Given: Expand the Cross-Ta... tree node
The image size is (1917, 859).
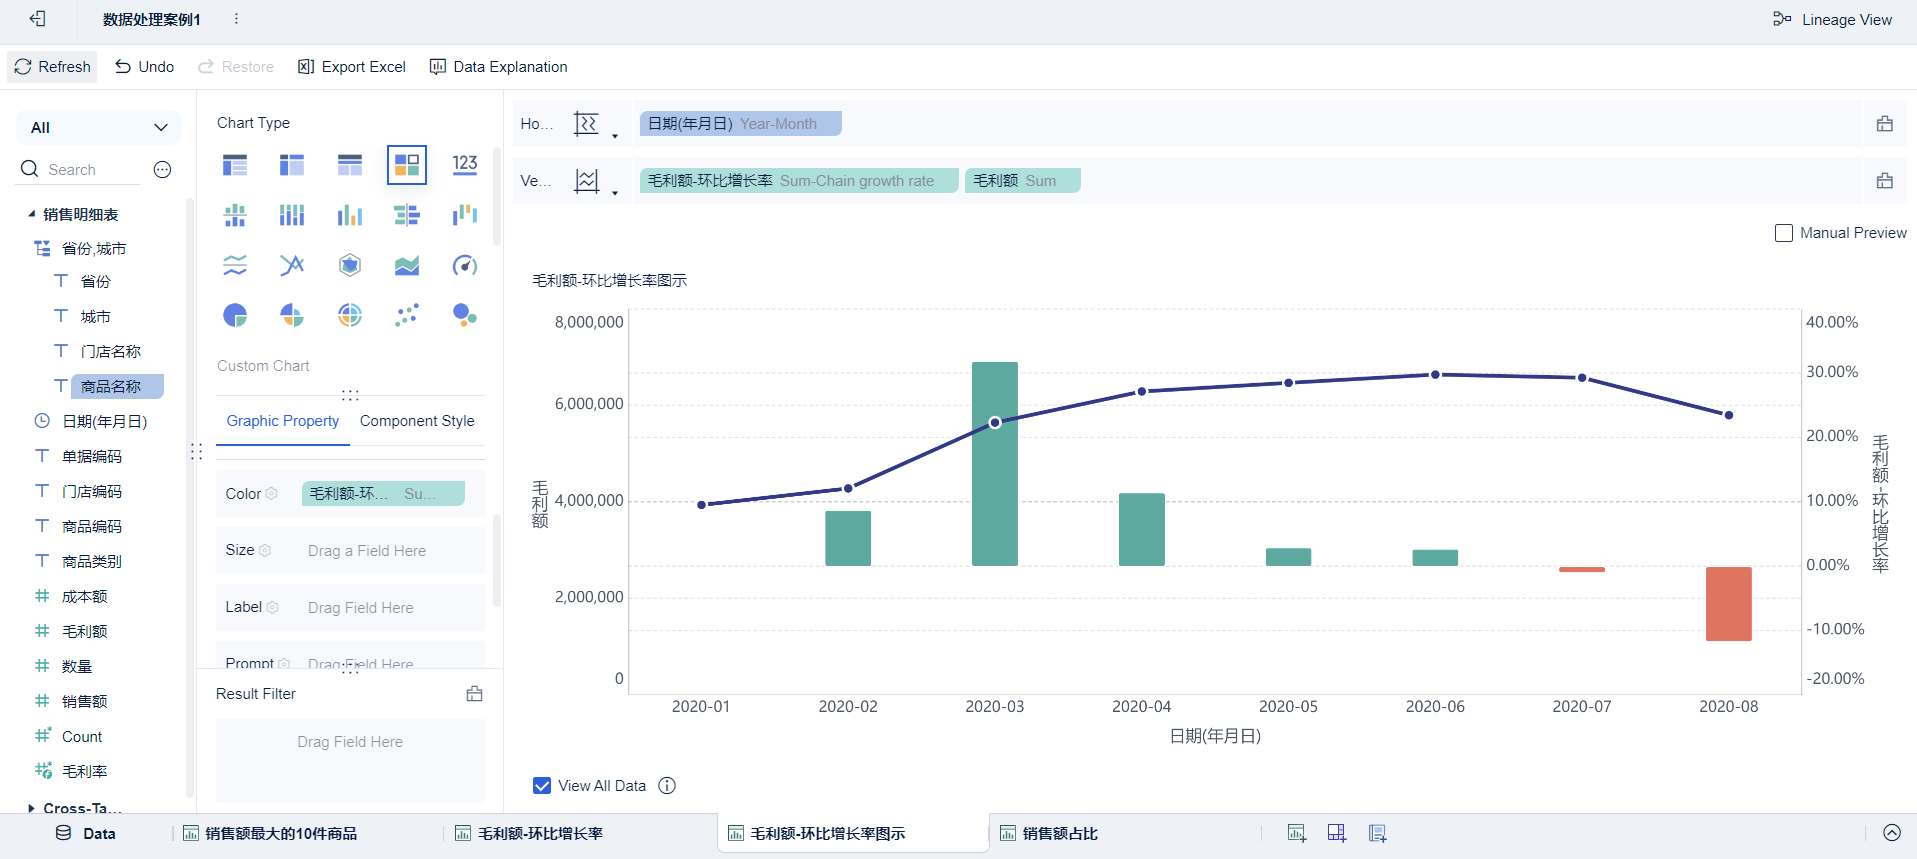Looking at the screenshot, I should point(31,808).
